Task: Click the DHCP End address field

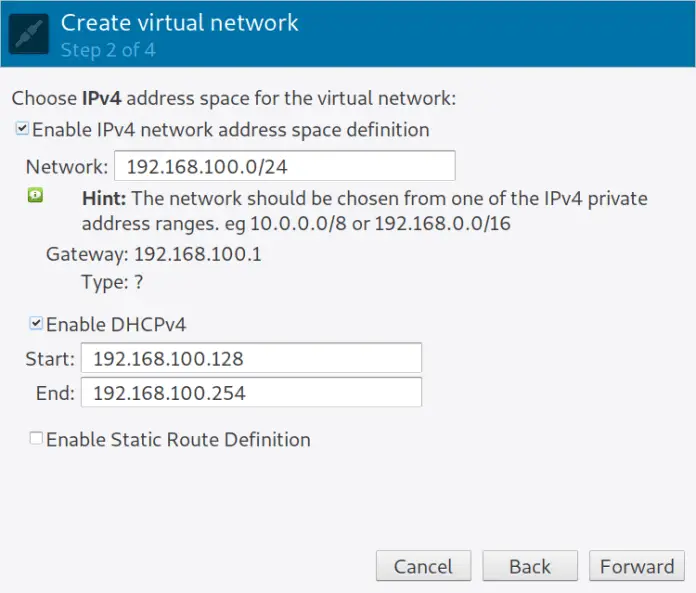Action: [x=251, y=393]
